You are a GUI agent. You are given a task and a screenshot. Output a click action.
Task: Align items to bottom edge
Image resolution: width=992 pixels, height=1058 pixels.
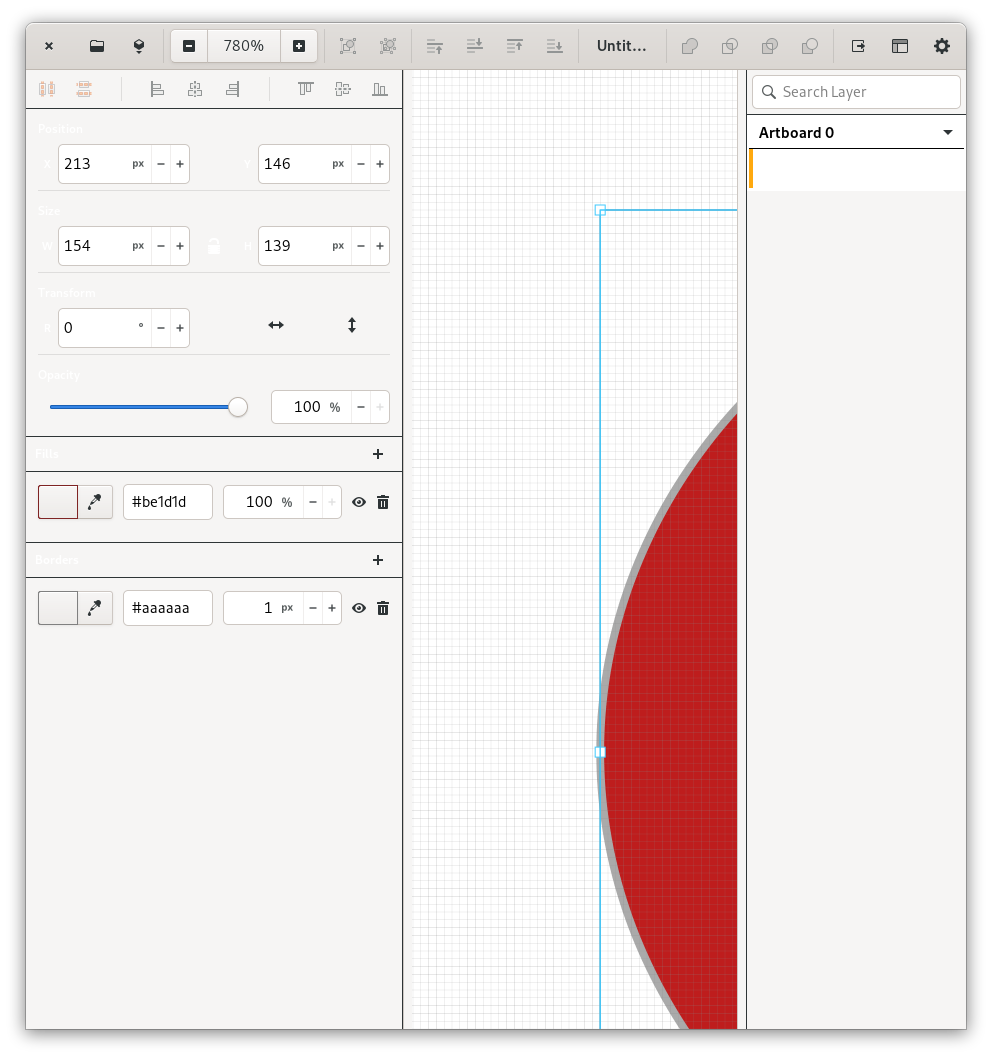[380, 89]
